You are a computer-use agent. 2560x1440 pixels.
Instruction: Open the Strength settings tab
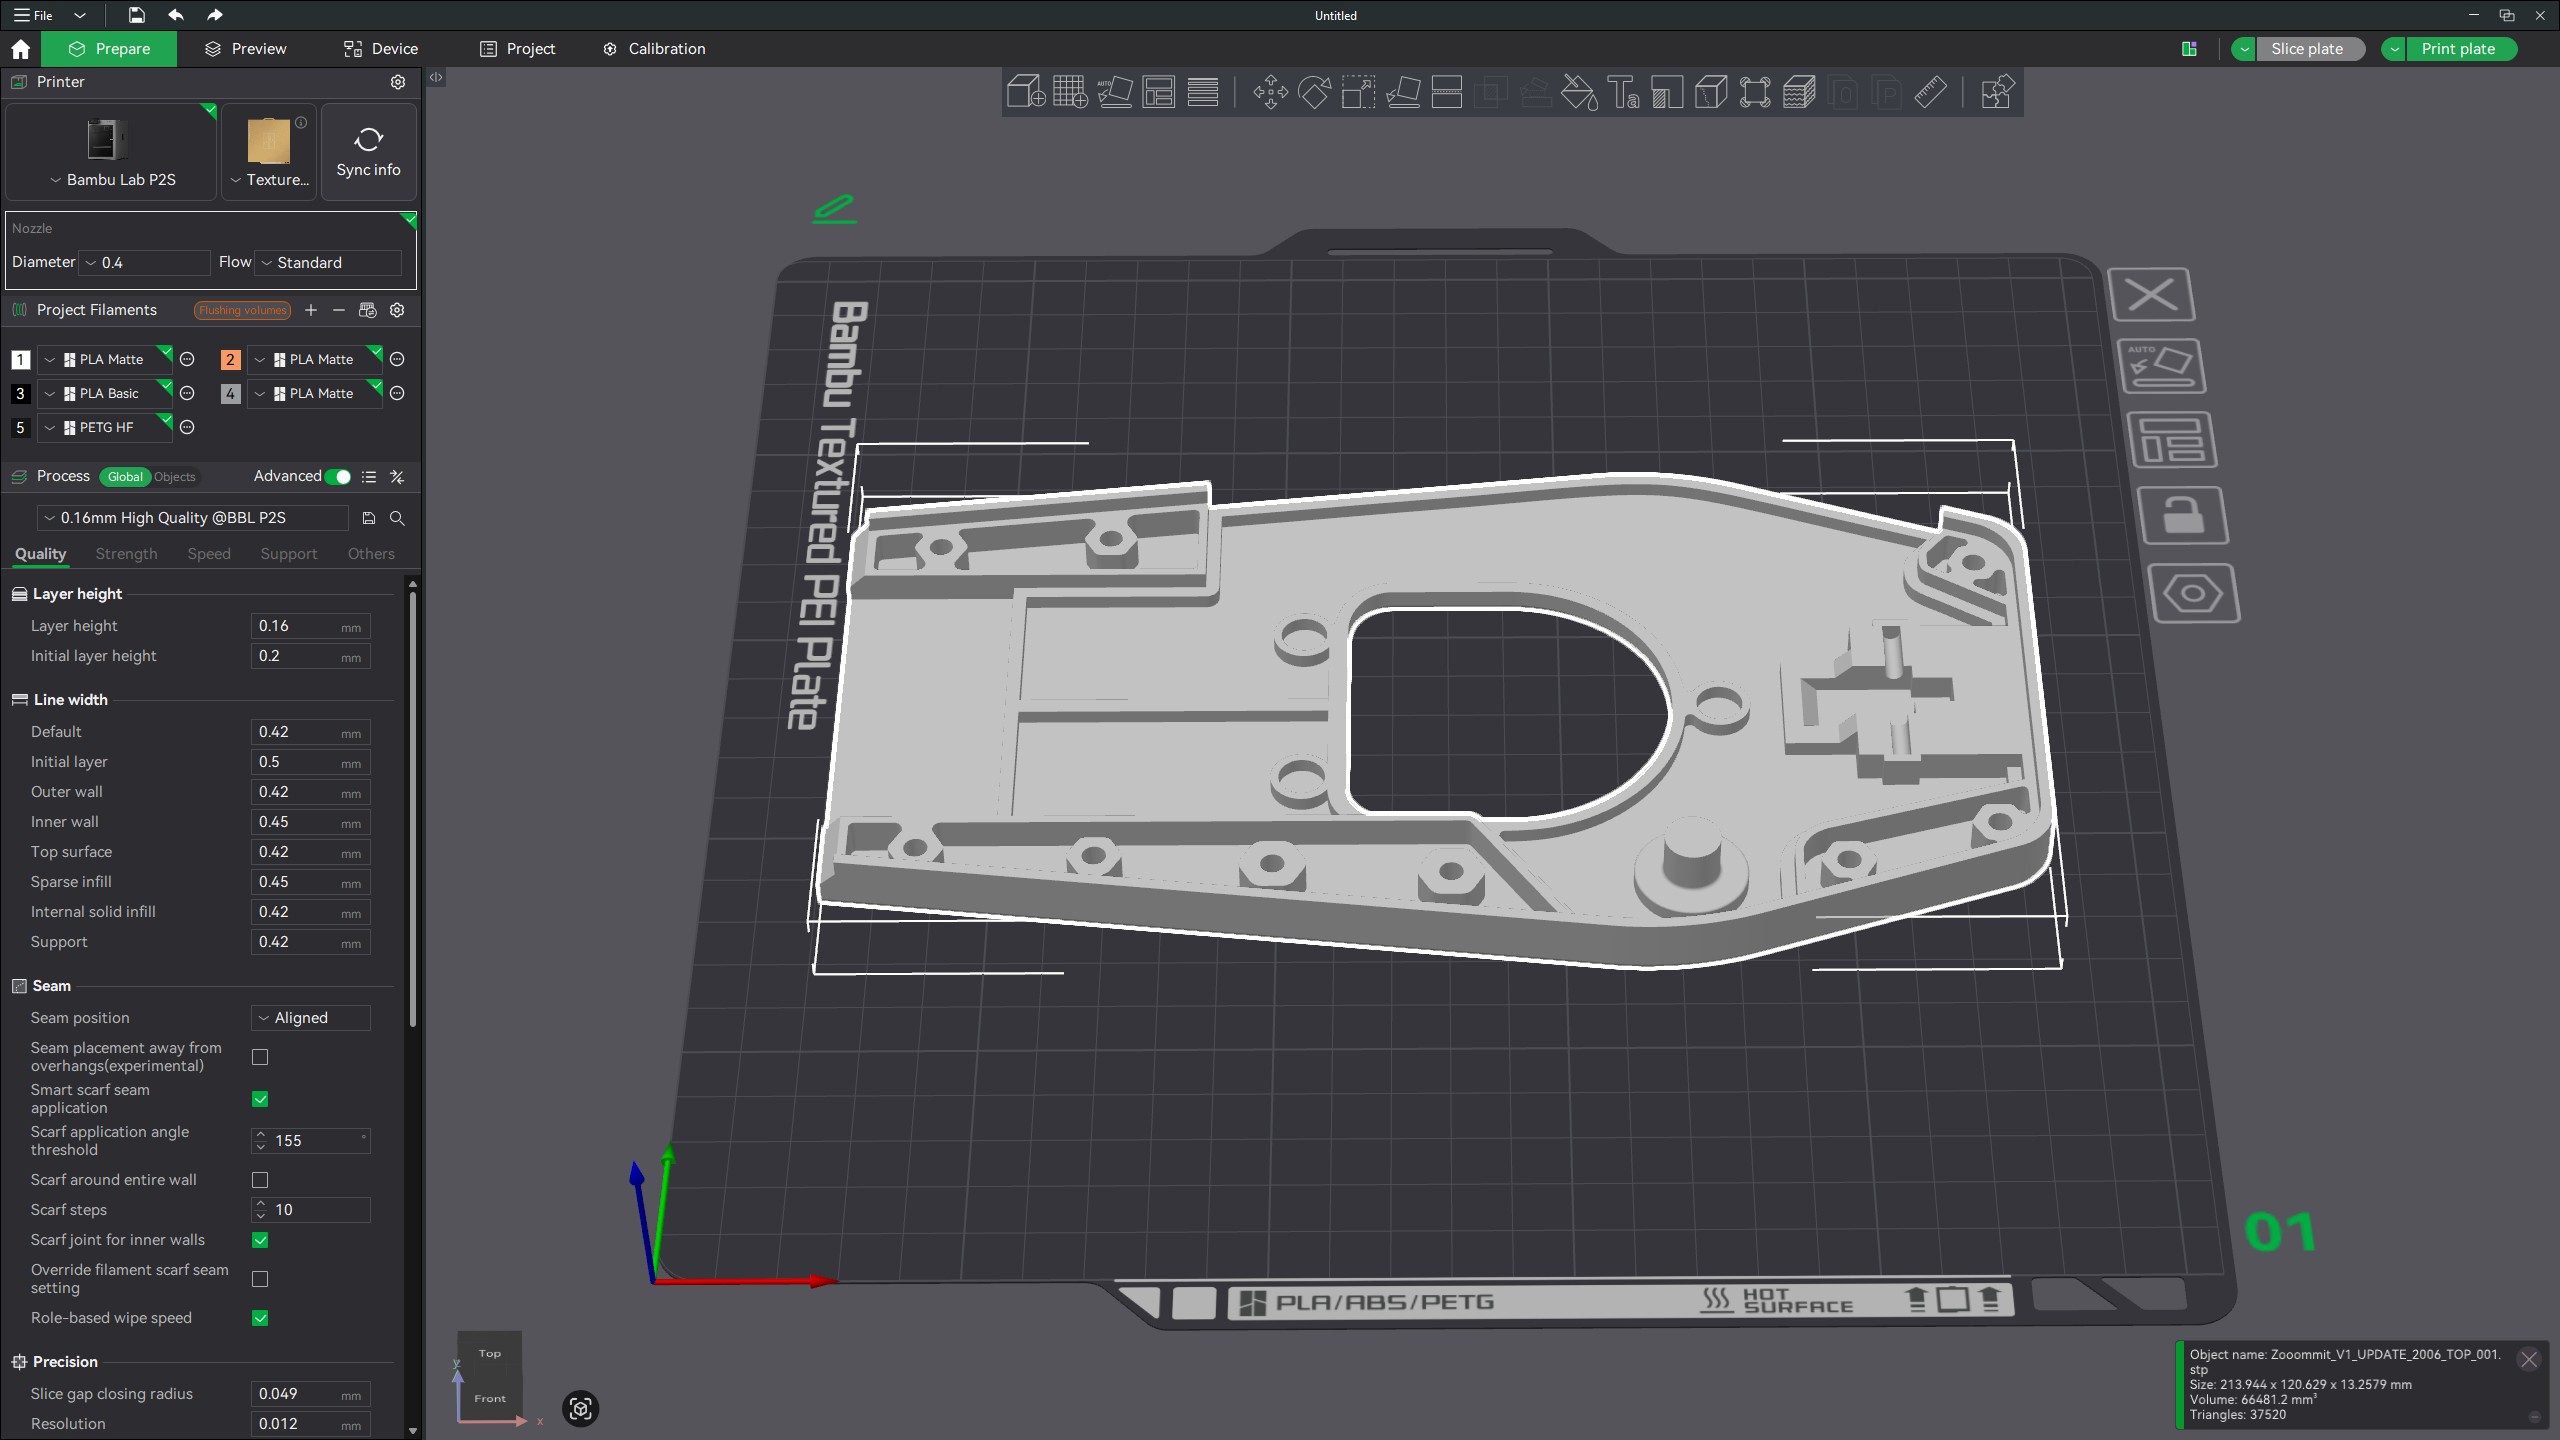point(126,554)
